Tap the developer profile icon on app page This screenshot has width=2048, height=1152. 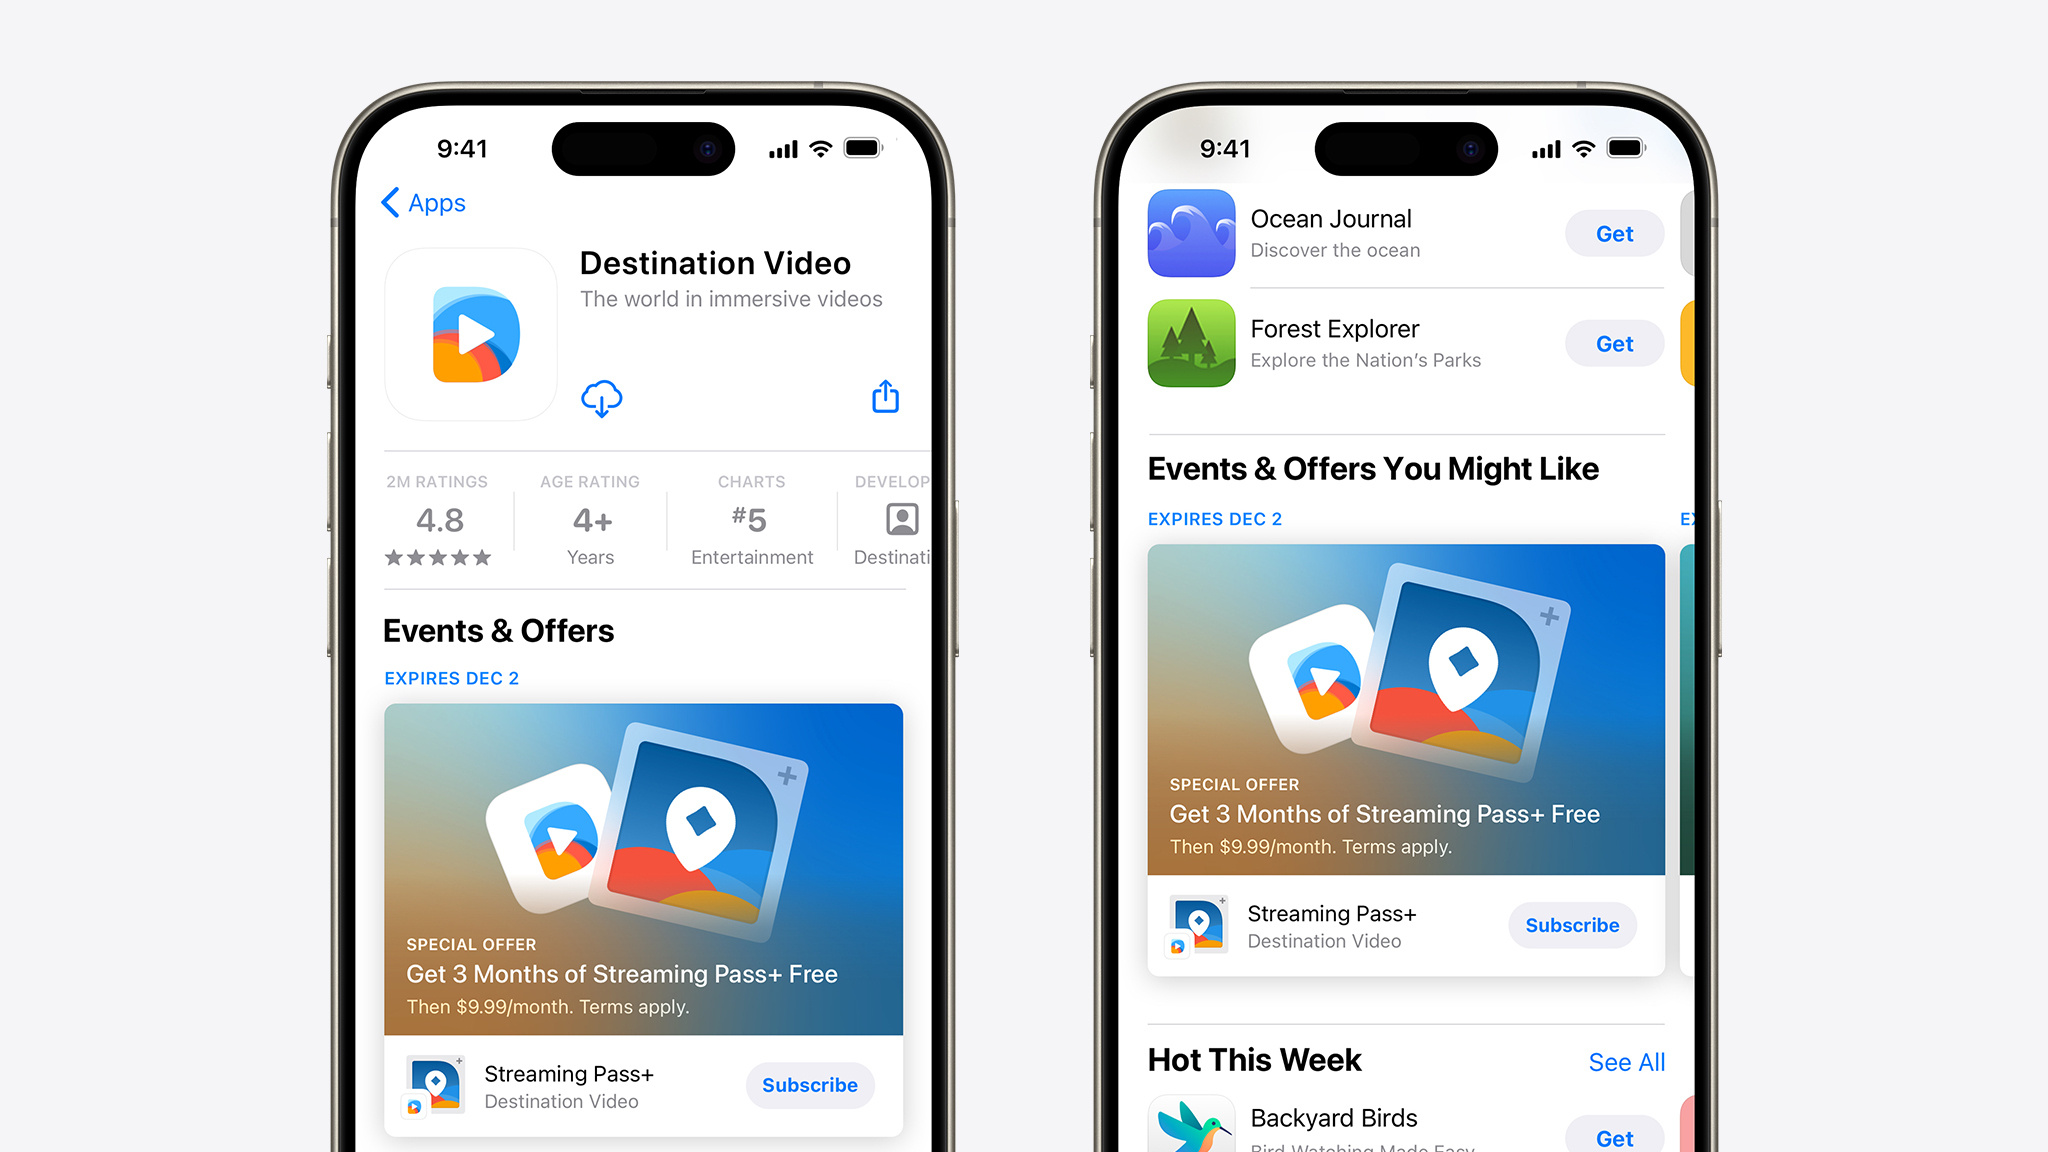902,522
